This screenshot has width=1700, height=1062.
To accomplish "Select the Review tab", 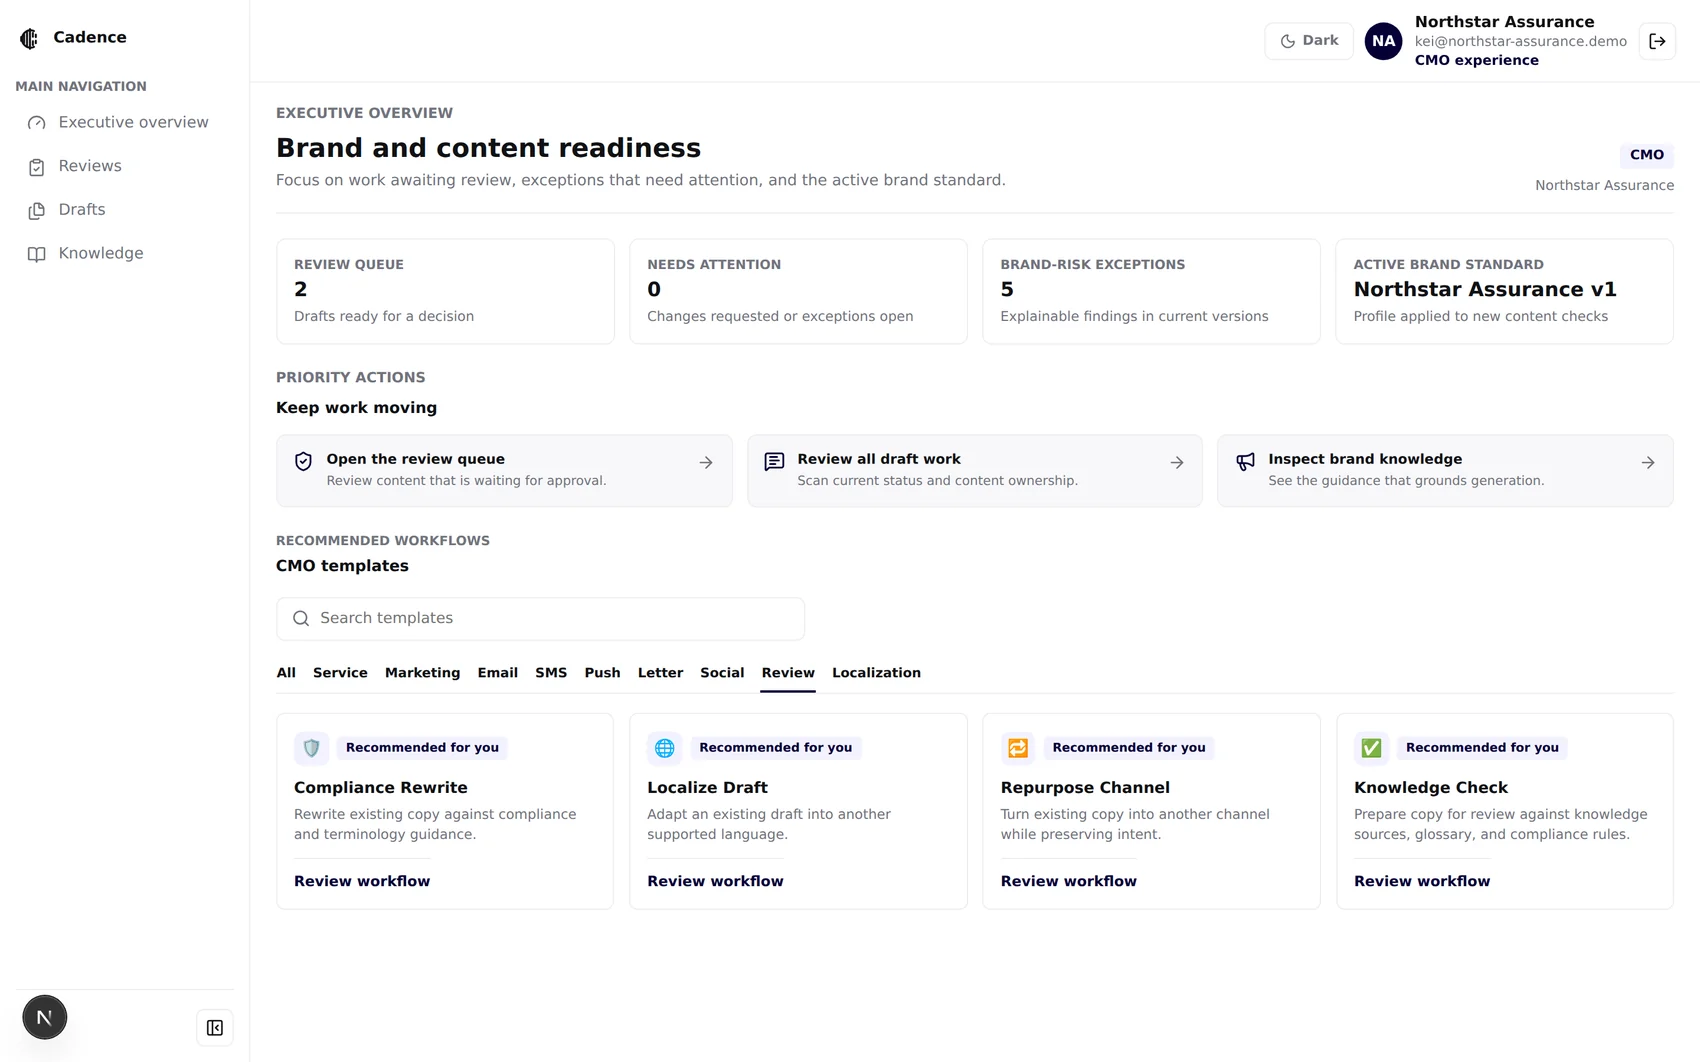I will pos(788,673).
